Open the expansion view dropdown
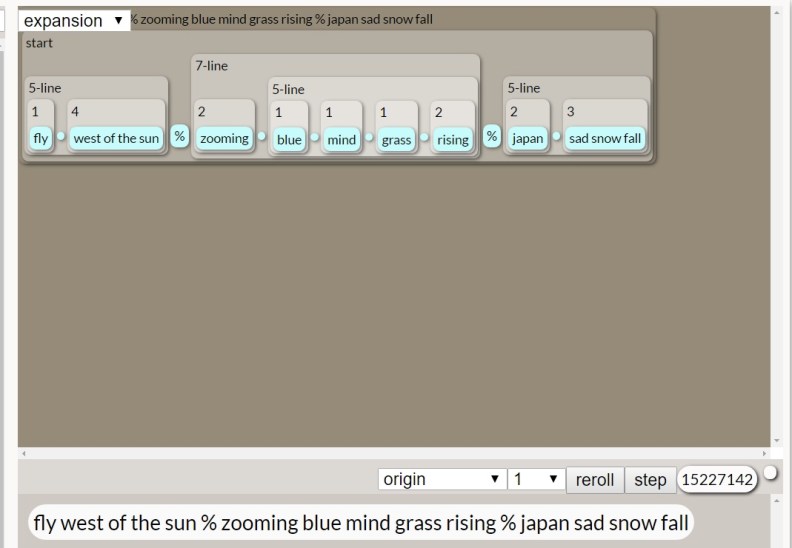The image size is (792, 548). coord(74,20)
